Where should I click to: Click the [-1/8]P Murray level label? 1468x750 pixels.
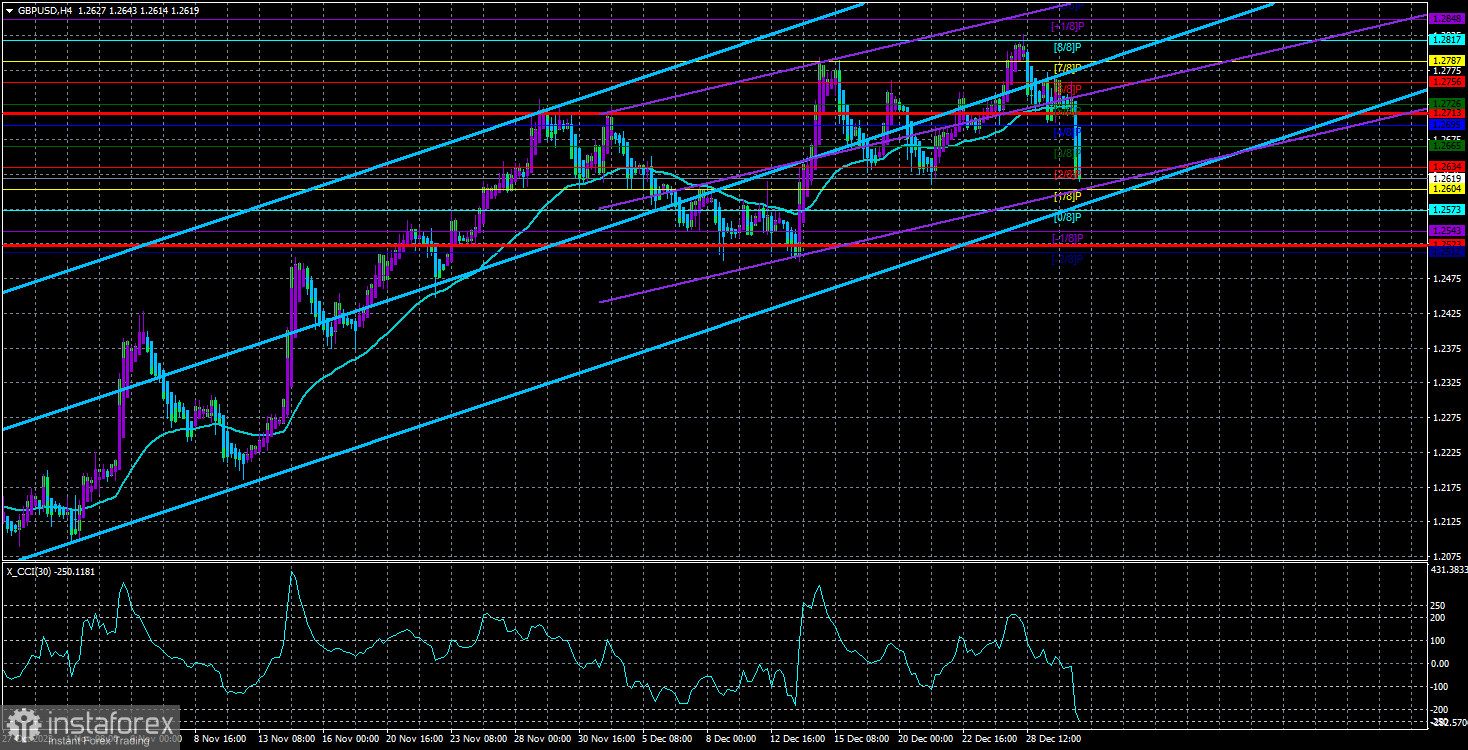pos(1068,238)
